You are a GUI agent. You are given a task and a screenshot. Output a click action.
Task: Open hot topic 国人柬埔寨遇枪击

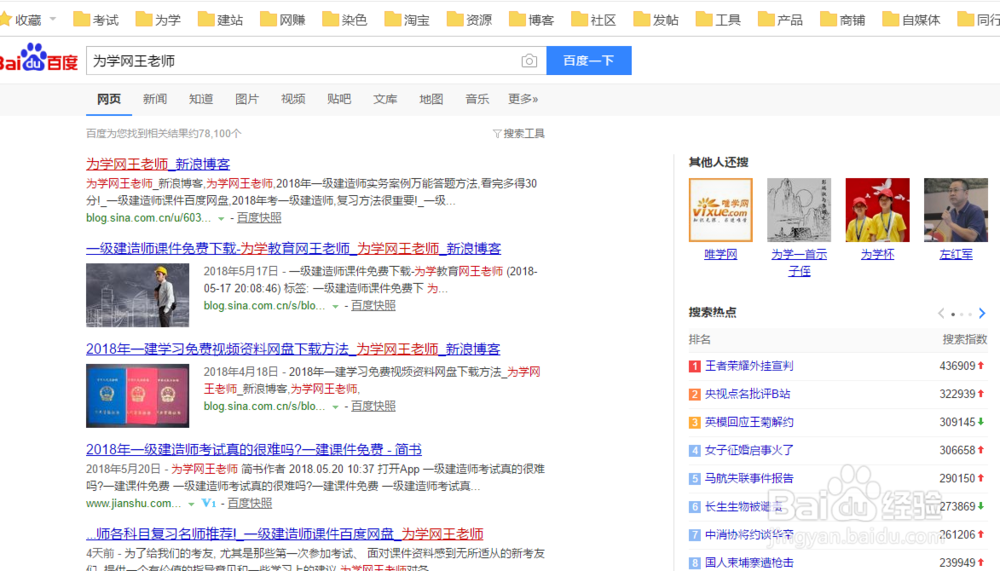click(749, 563)
